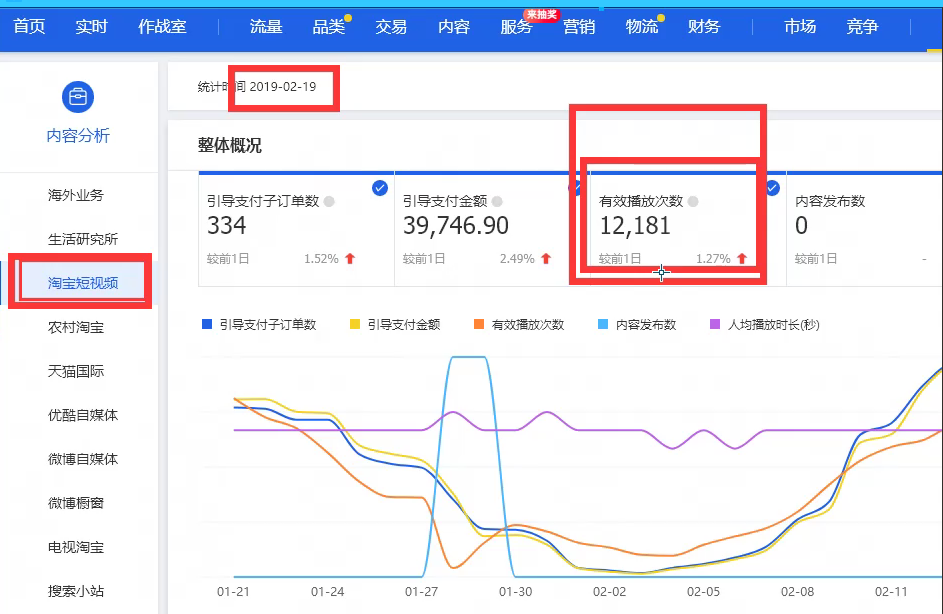Screen dimensions: 943x614
Task: Open 生活研究所 in the sidebar
Action: coord(83,239)
